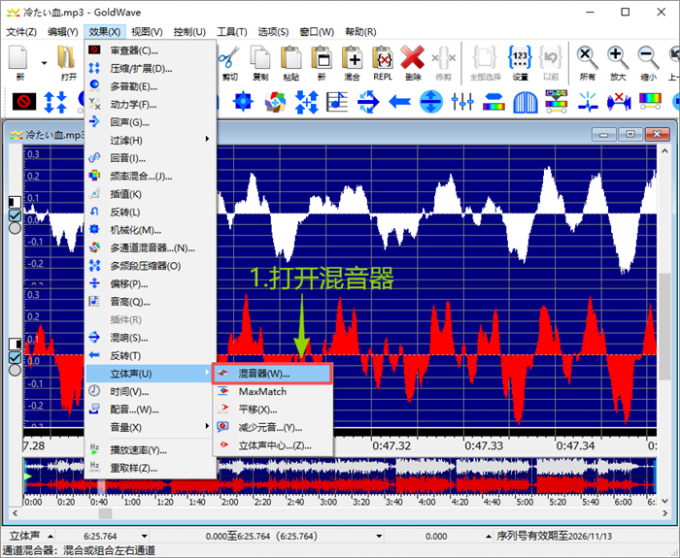The width and height of the screenshot is (680, 558).
Task: Click the Cut (剪切) scissors icon
Action: (x=230, y=58)
